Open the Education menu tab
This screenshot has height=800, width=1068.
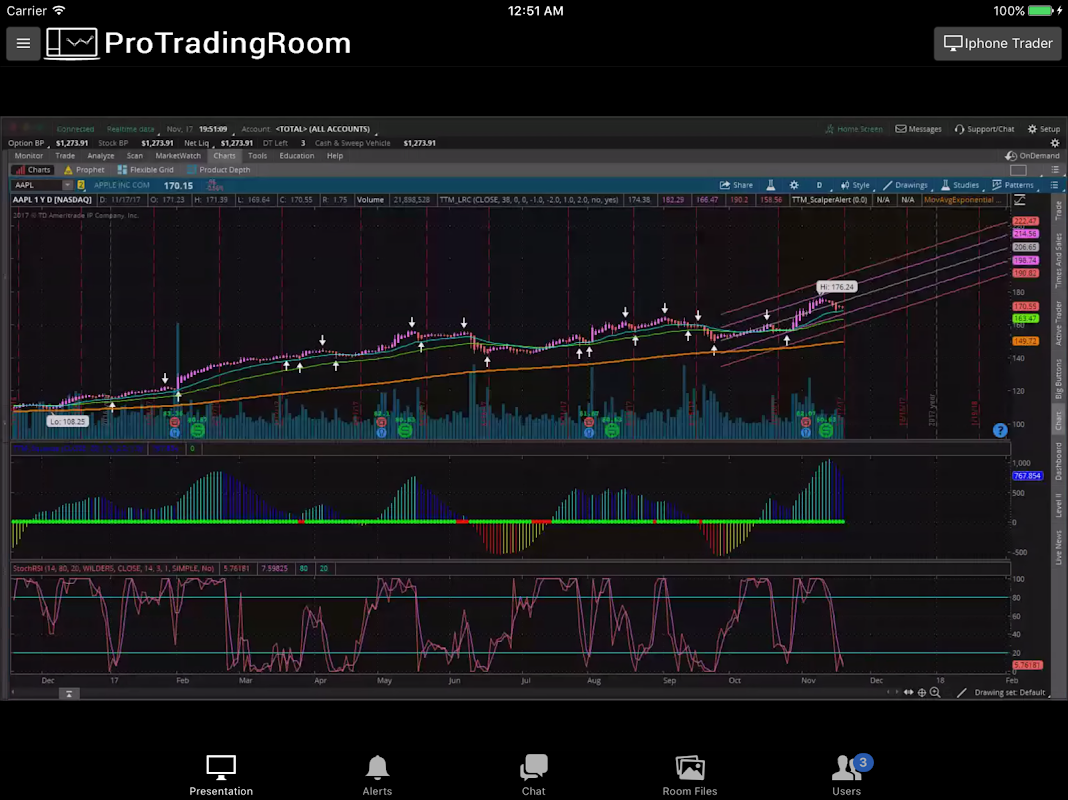297,156
